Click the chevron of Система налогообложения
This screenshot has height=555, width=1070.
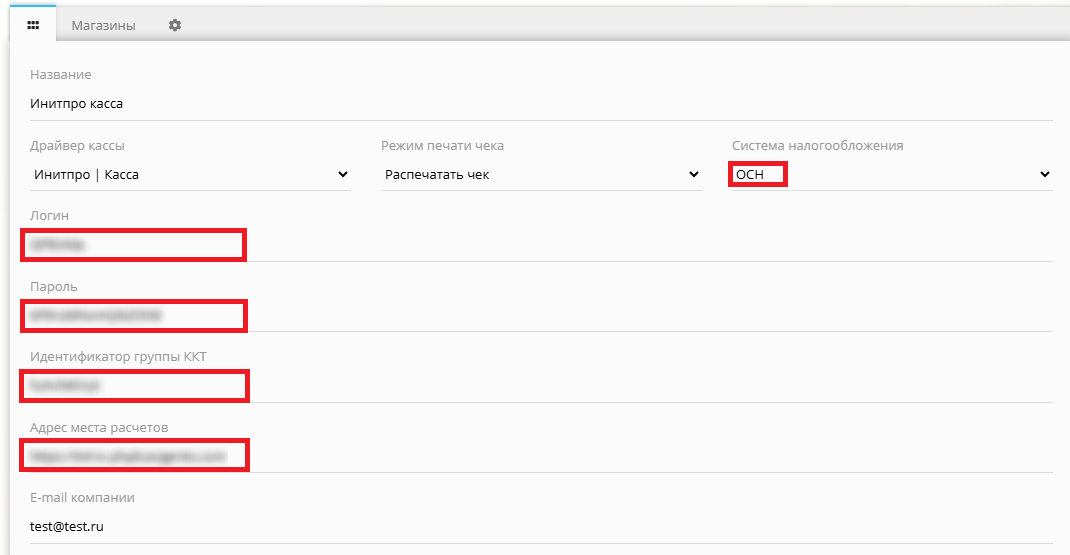(1045, 175)
